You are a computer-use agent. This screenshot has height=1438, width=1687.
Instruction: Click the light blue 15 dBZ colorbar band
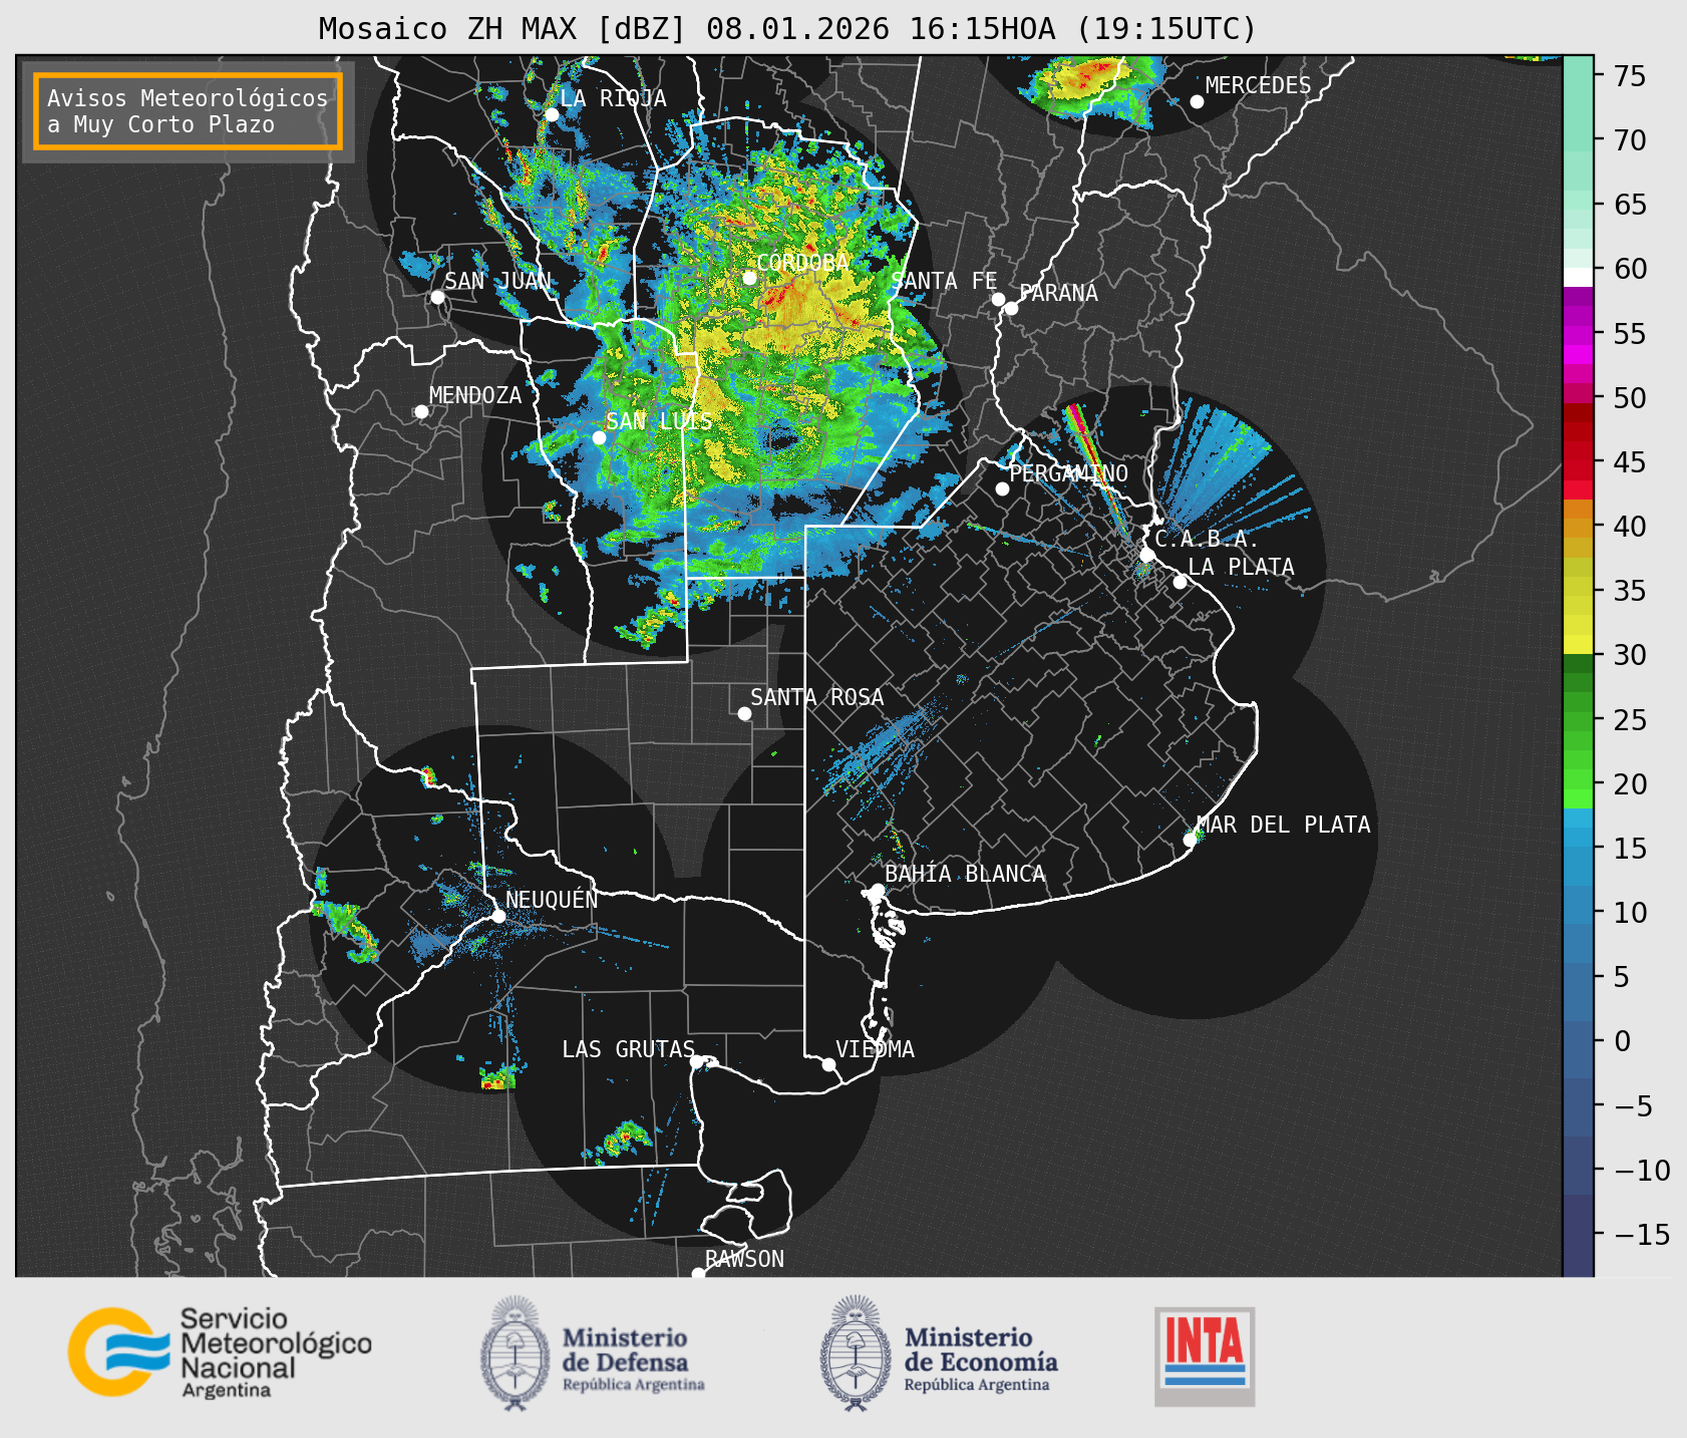point(1578,838)
